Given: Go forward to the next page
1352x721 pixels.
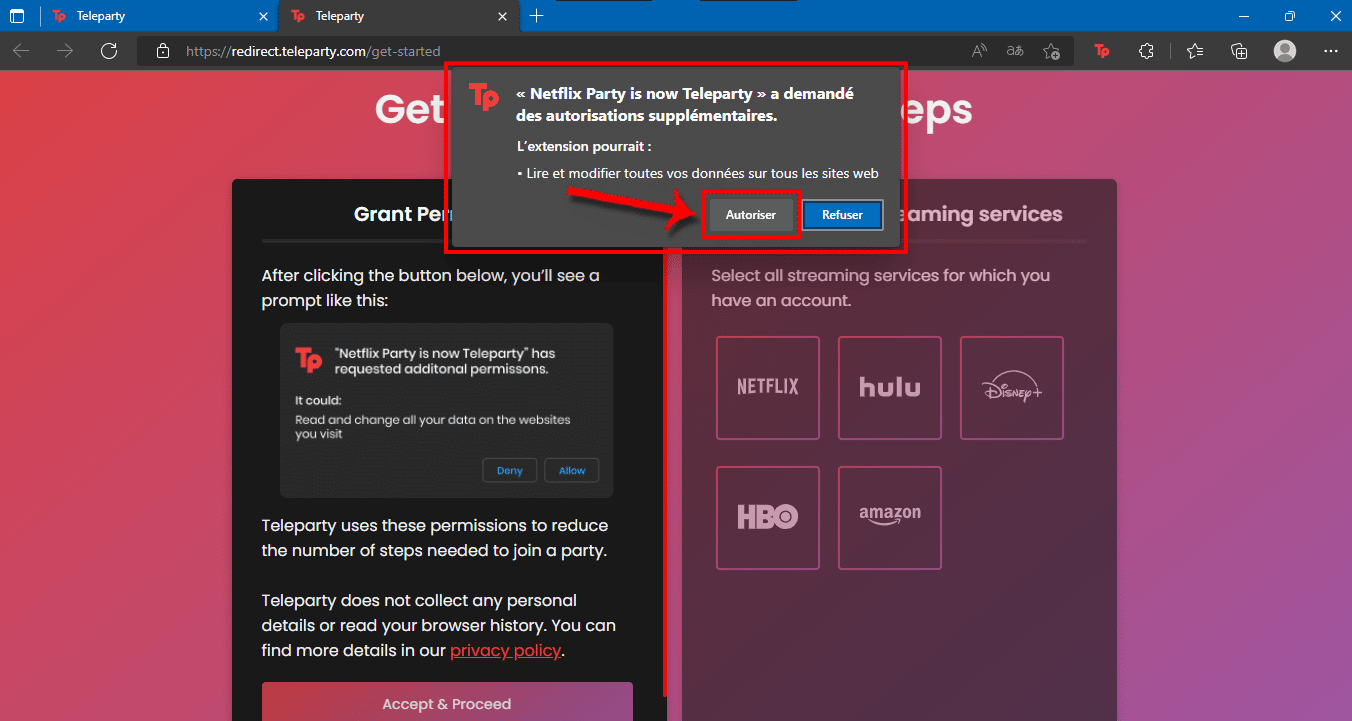Looking at the screenshot, I should pos(65,51).
